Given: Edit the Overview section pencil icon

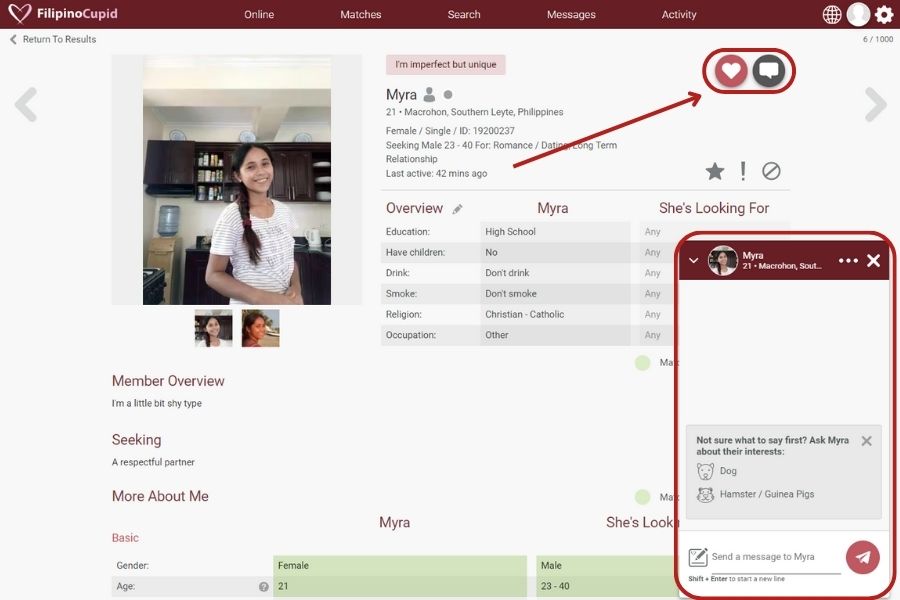Looking at the screenshot, I should [458, 209].
